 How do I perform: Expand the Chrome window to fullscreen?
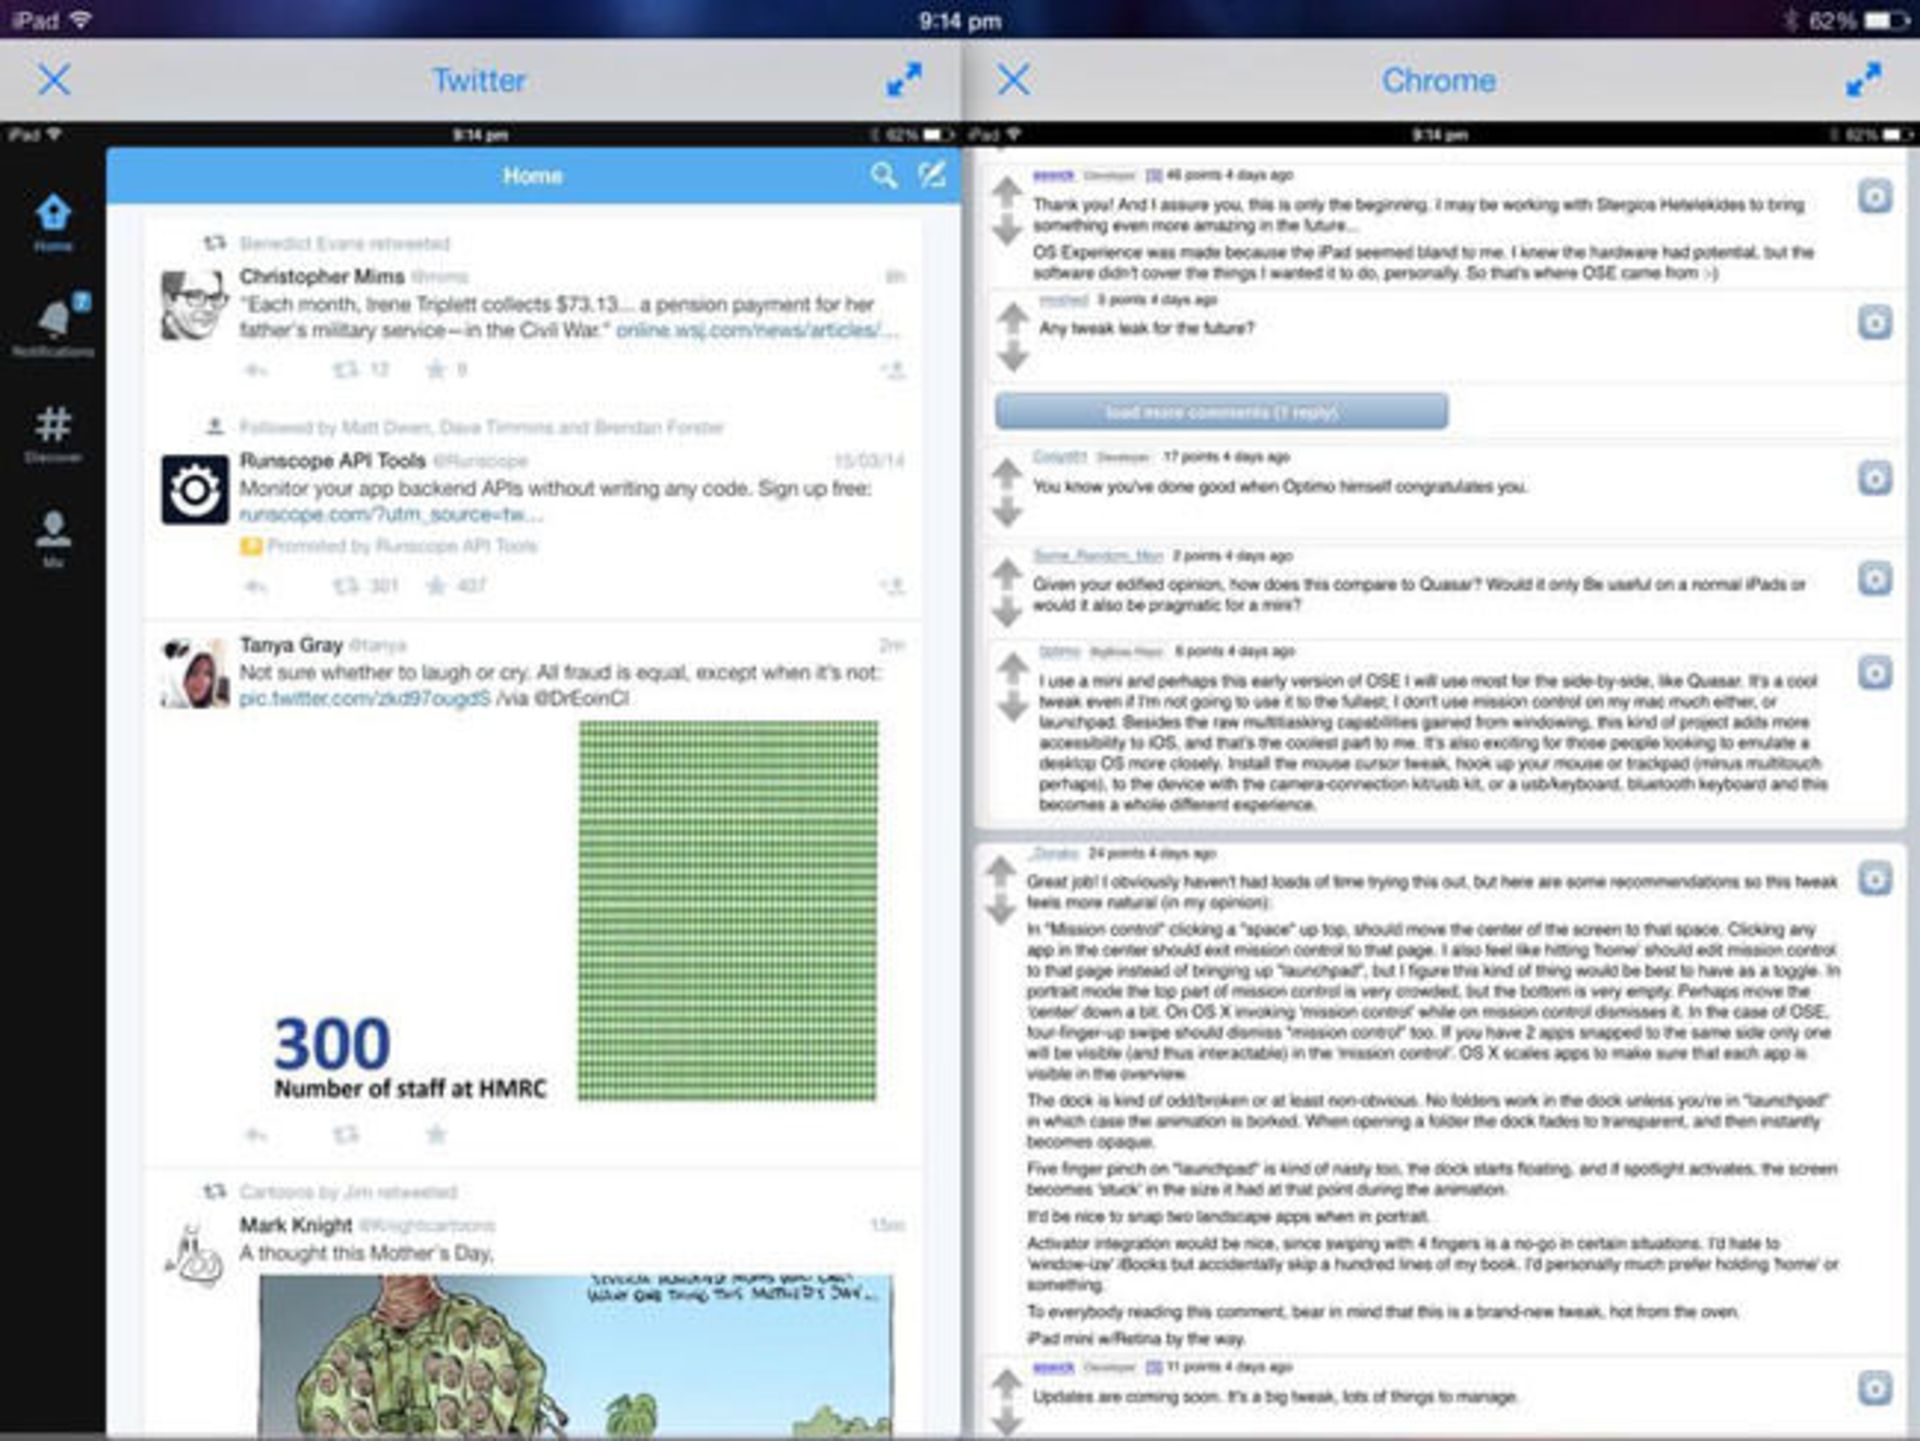(1864, 80)
